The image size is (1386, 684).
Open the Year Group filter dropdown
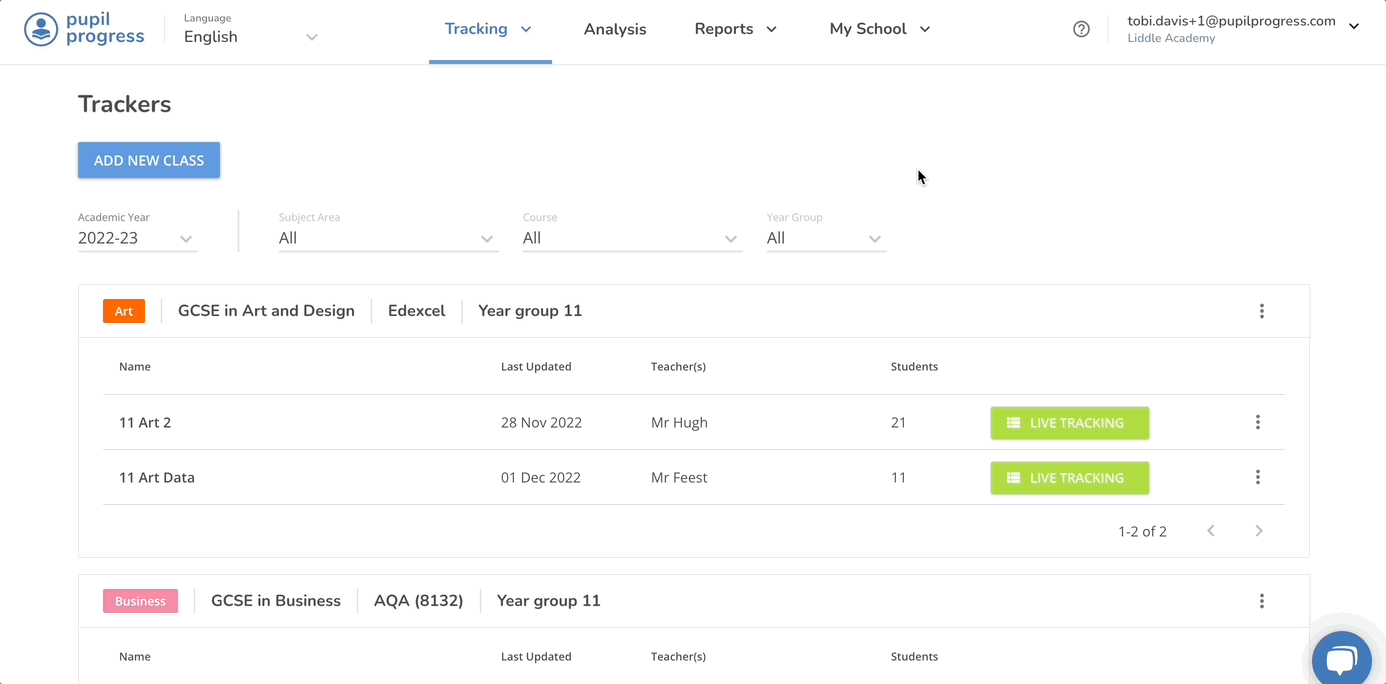pyautogui.click(x=825, y=238)
